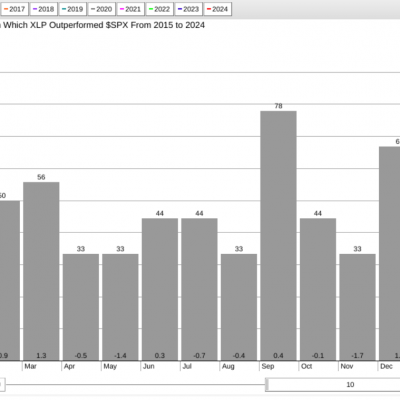Click the May bar showing 33
The width and height of the screenshot is (400, 400).
(120, 307)
